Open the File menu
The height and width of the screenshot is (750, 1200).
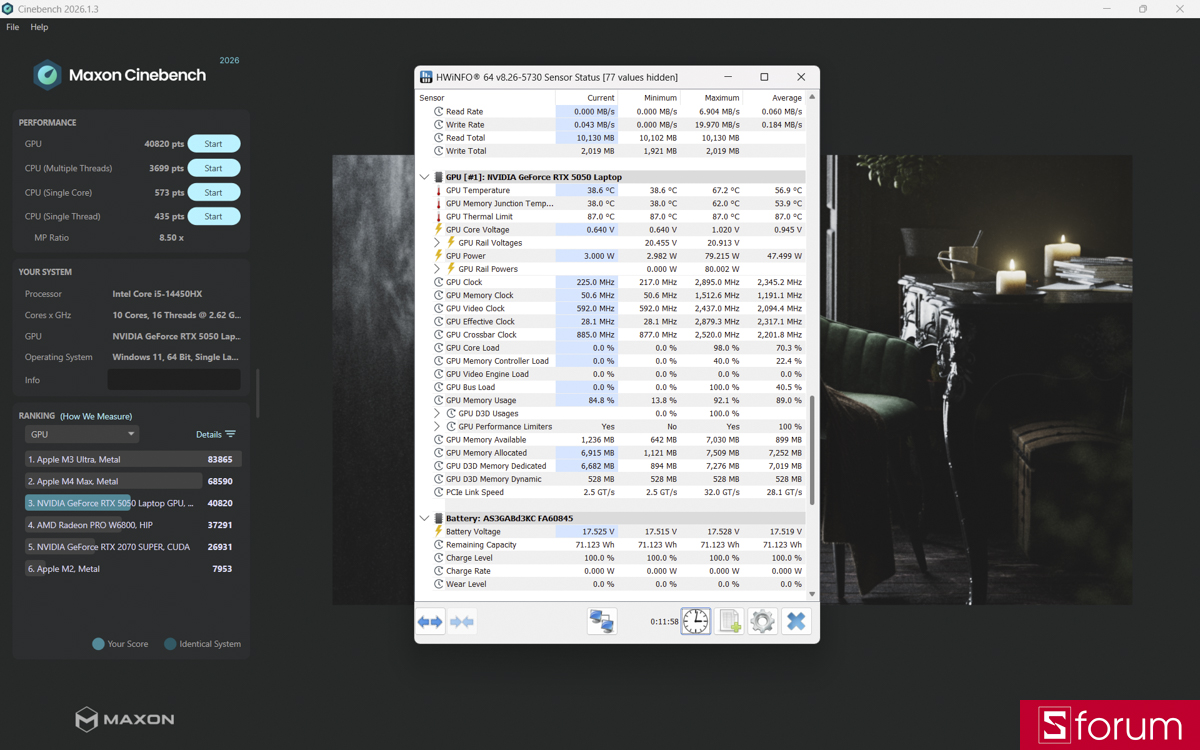pos(12,27)
